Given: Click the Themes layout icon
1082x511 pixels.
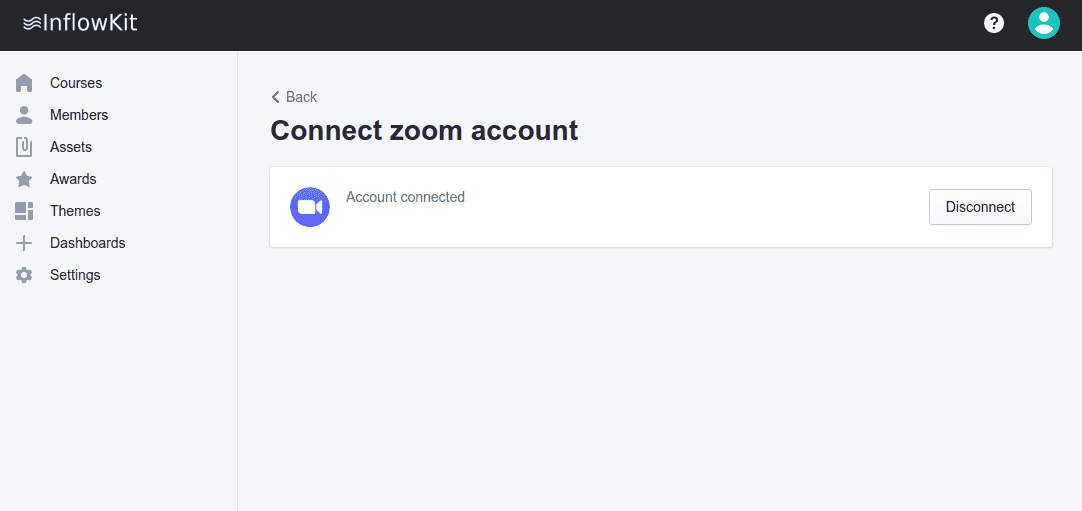Looking at the screenshot, I should tap(24, 211).
